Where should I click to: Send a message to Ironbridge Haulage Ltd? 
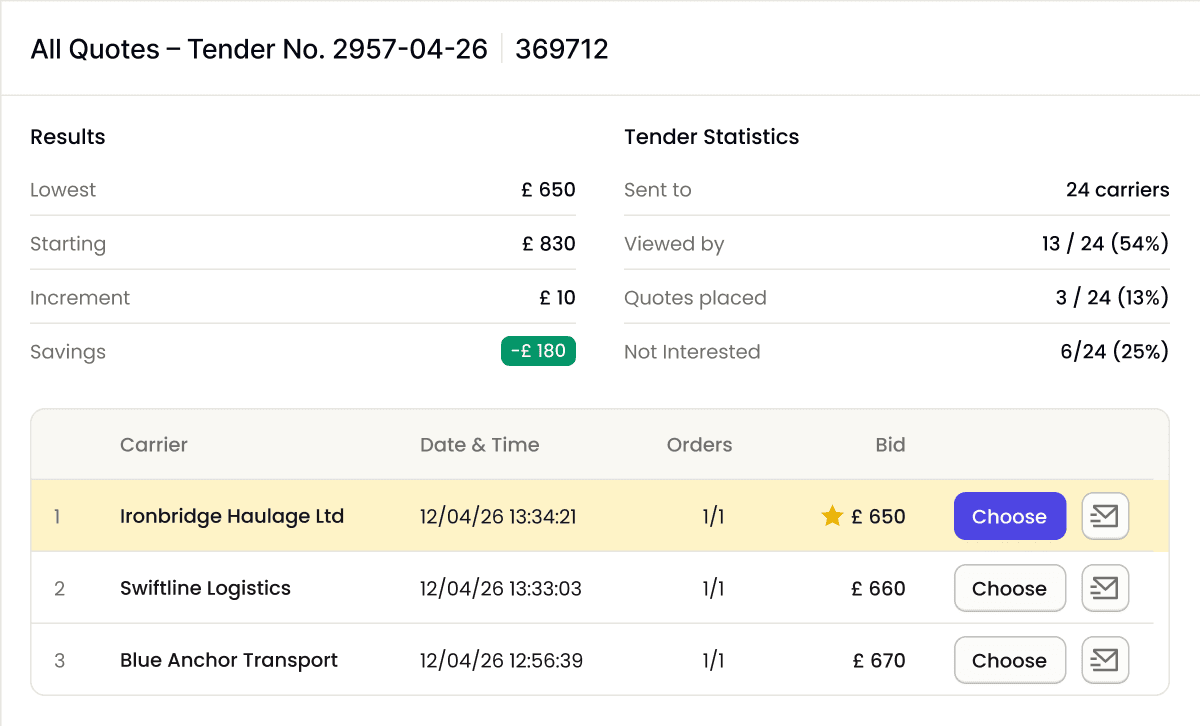pyautogui.click(x=1104, y=515)
